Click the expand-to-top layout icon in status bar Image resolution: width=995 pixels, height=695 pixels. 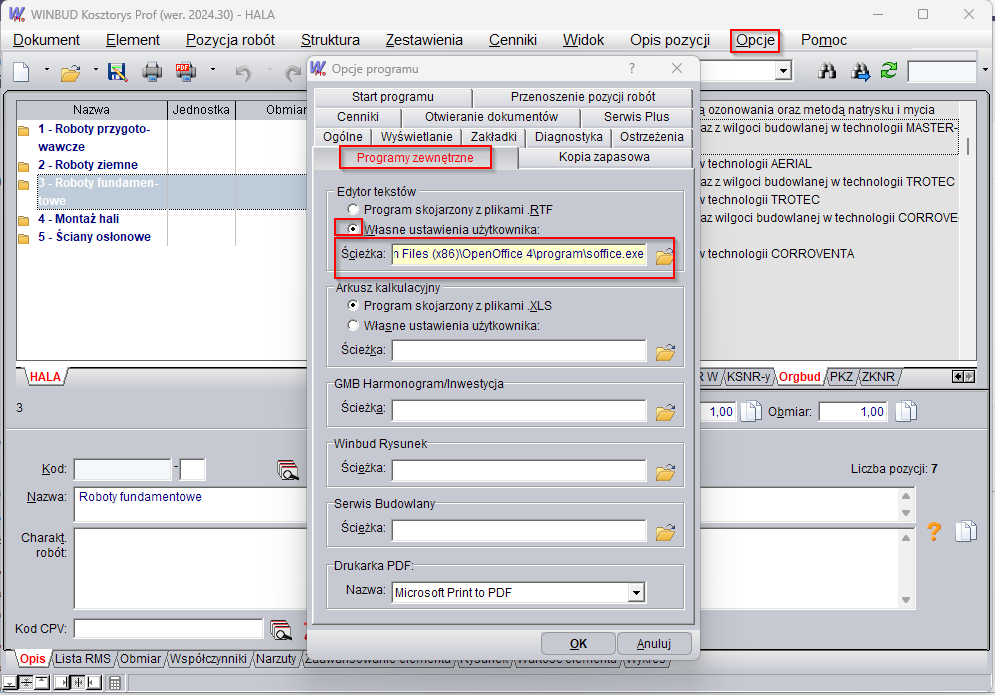43,683
